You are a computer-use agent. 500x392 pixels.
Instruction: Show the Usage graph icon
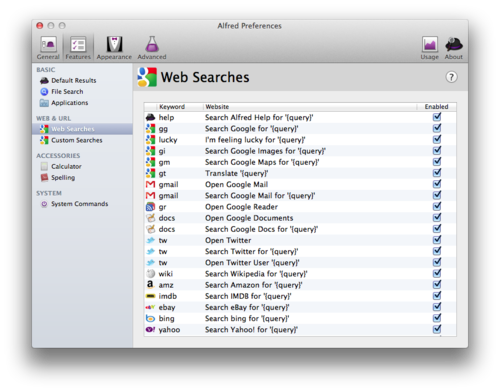429,48
